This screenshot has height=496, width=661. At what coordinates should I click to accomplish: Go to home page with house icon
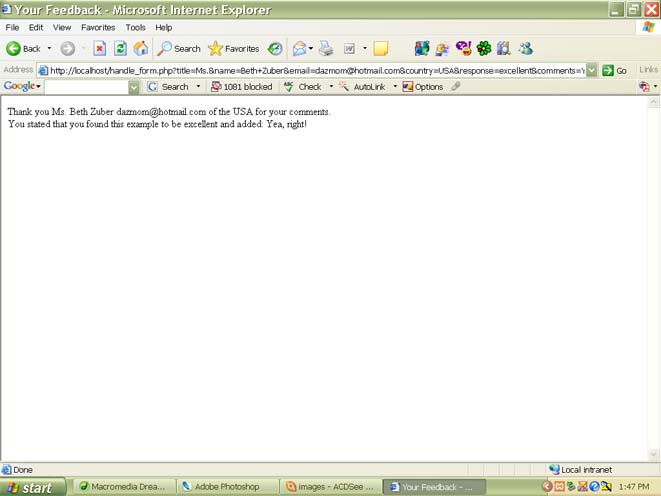click(x=141, y=49)
